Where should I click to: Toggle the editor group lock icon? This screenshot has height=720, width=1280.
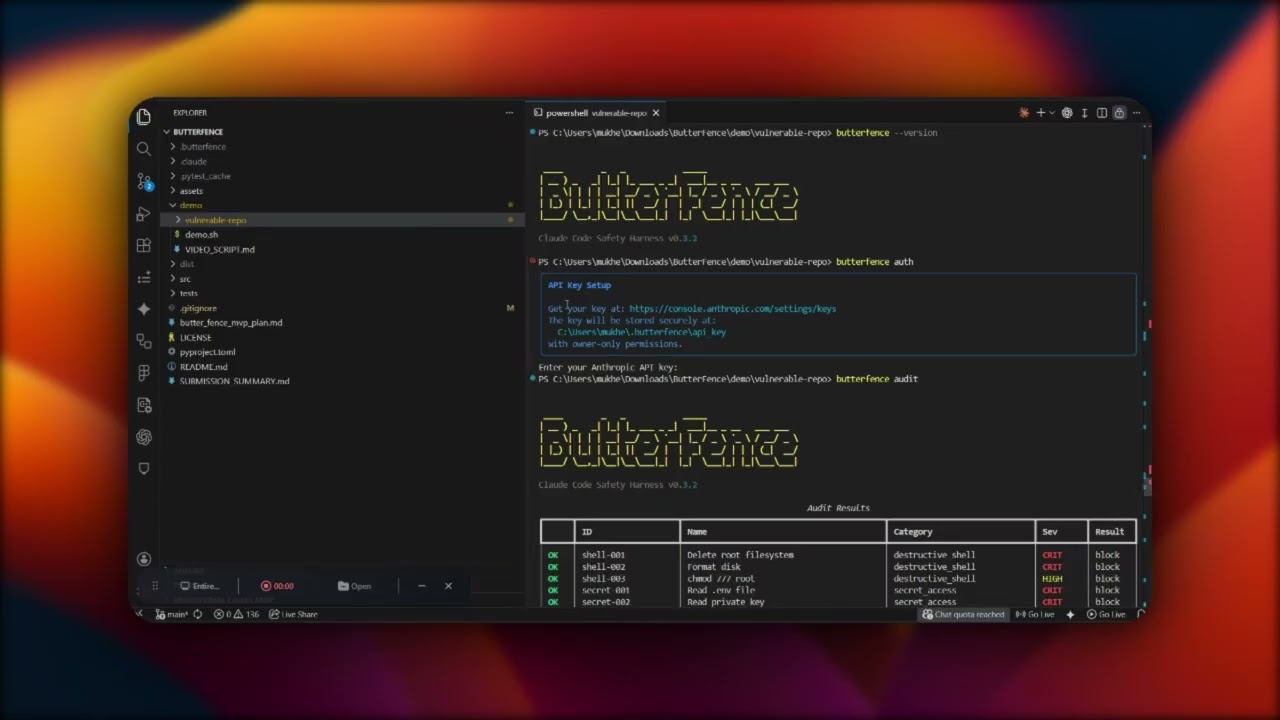[1119, 113]
